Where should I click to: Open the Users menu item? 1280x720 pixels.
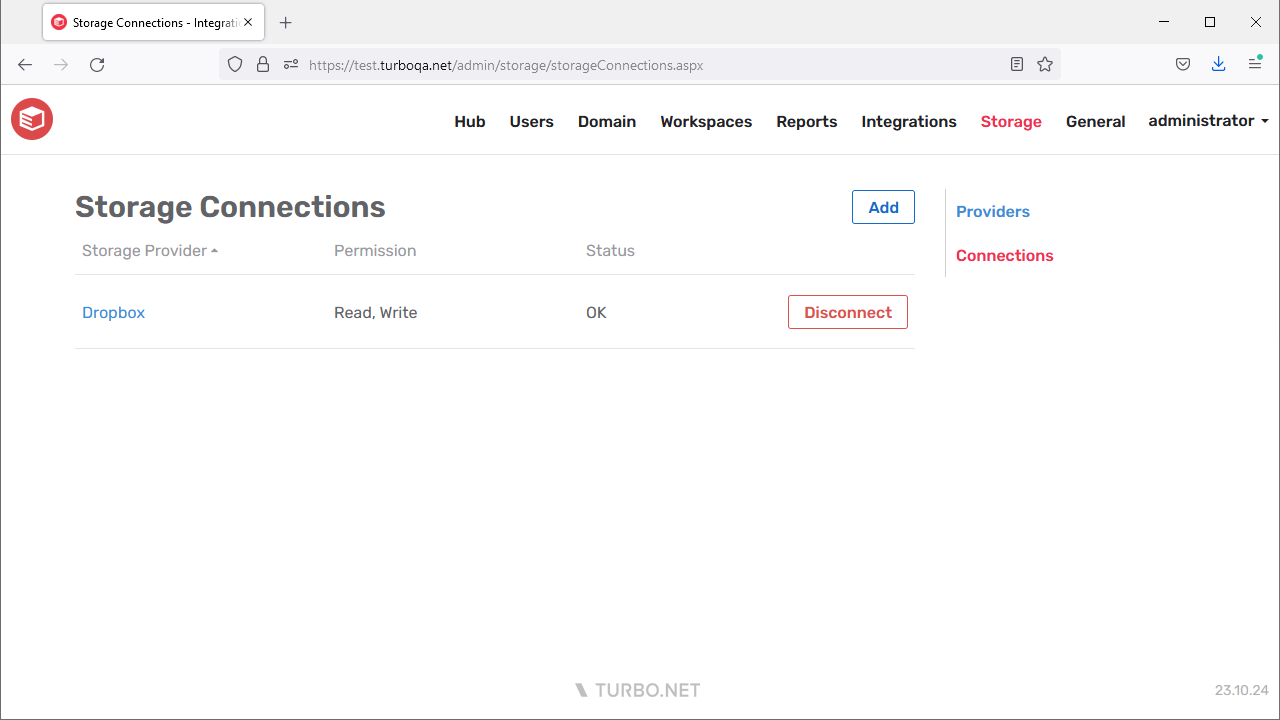(531, 121)
